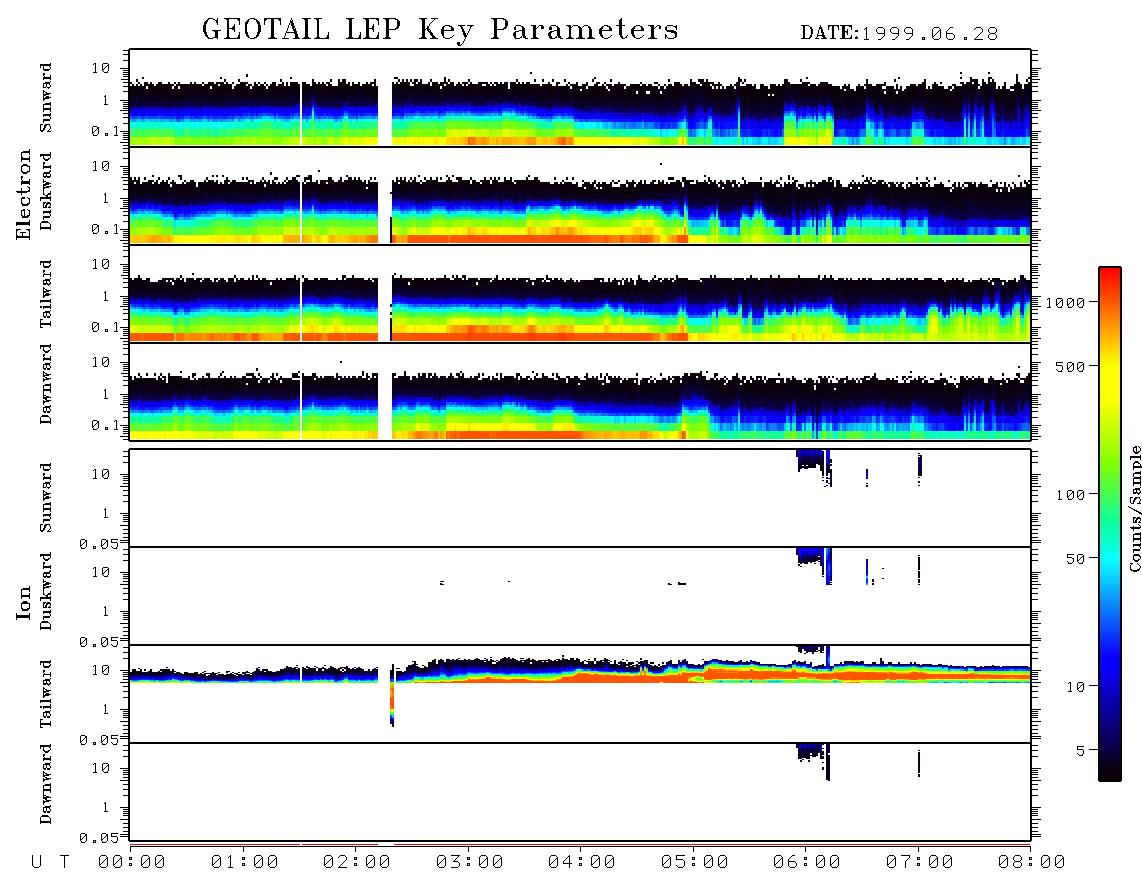1142x880 pixels.
Task: Click the Counts/Sample colorbar title
Action: click(x=1135, y=509)
